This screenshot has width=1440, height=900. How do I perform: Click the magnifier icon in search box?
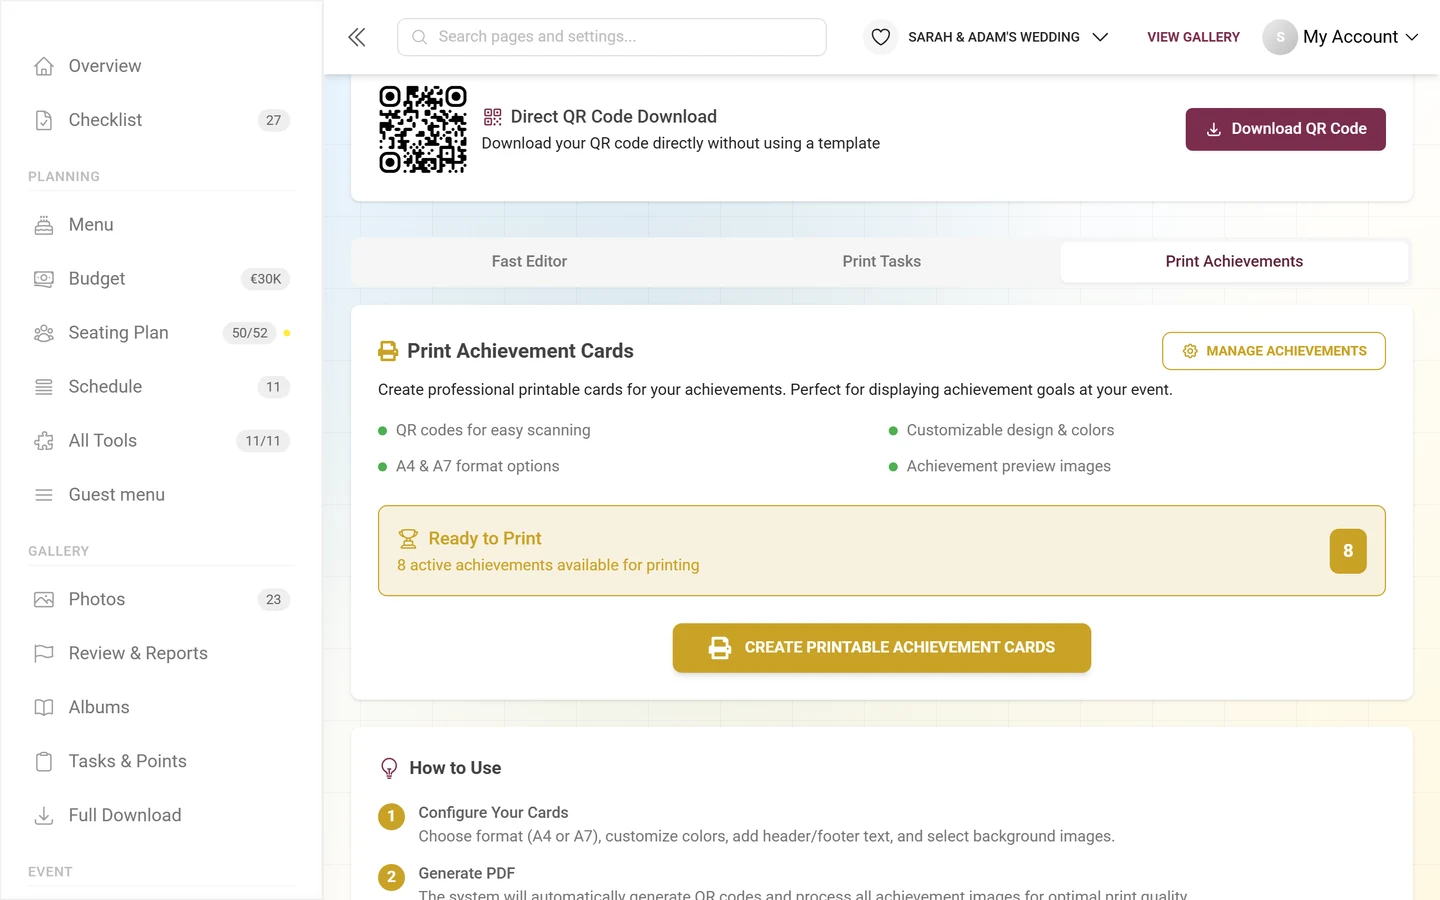[420, 37]
